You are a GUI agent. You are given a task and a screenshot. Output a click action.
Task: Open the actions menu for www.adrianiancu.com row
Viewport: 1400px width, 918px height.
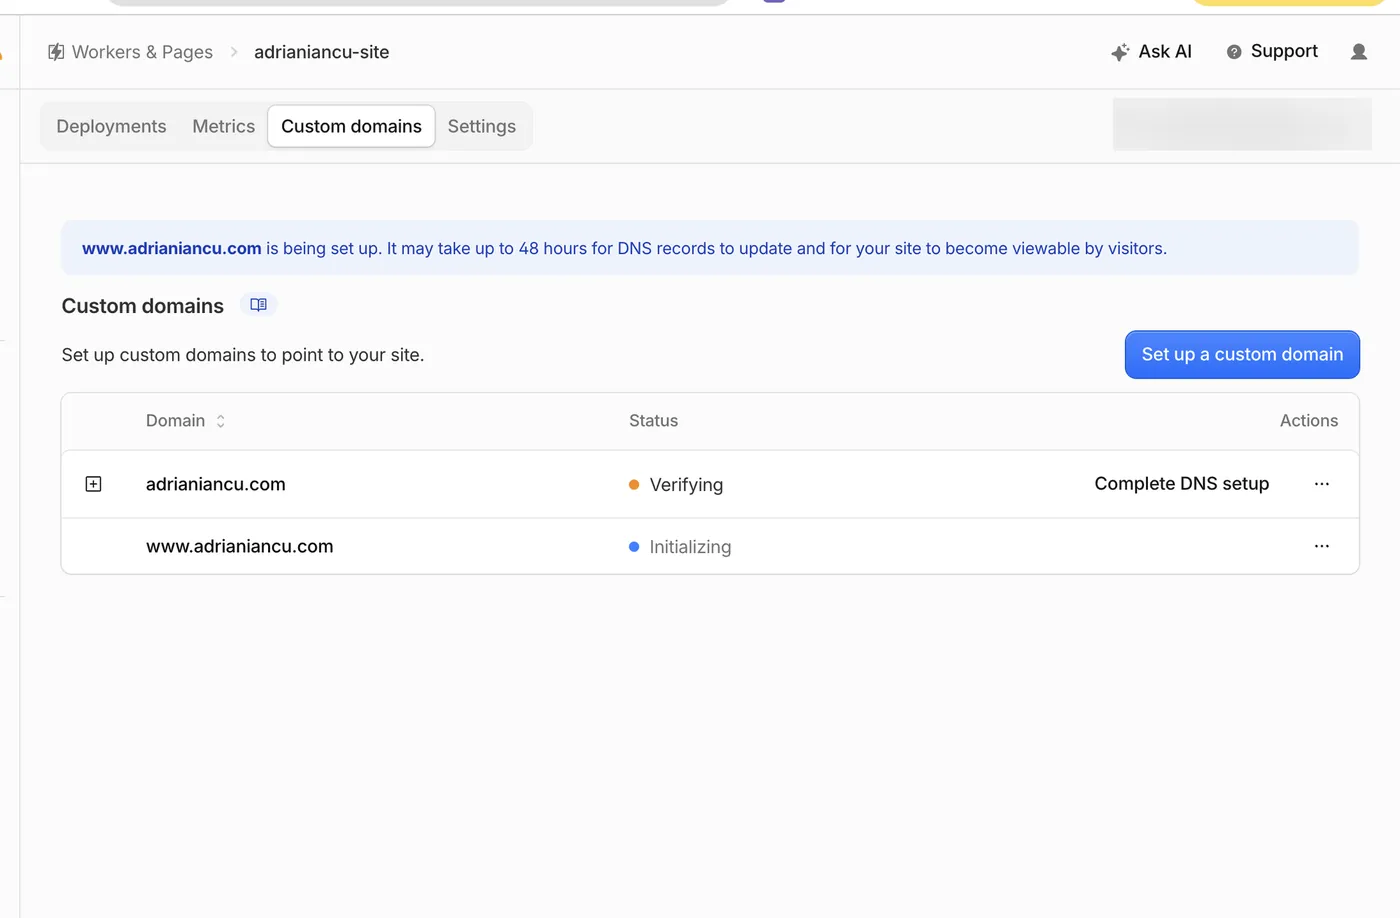pyautogui.click(x=1322, y=546)
